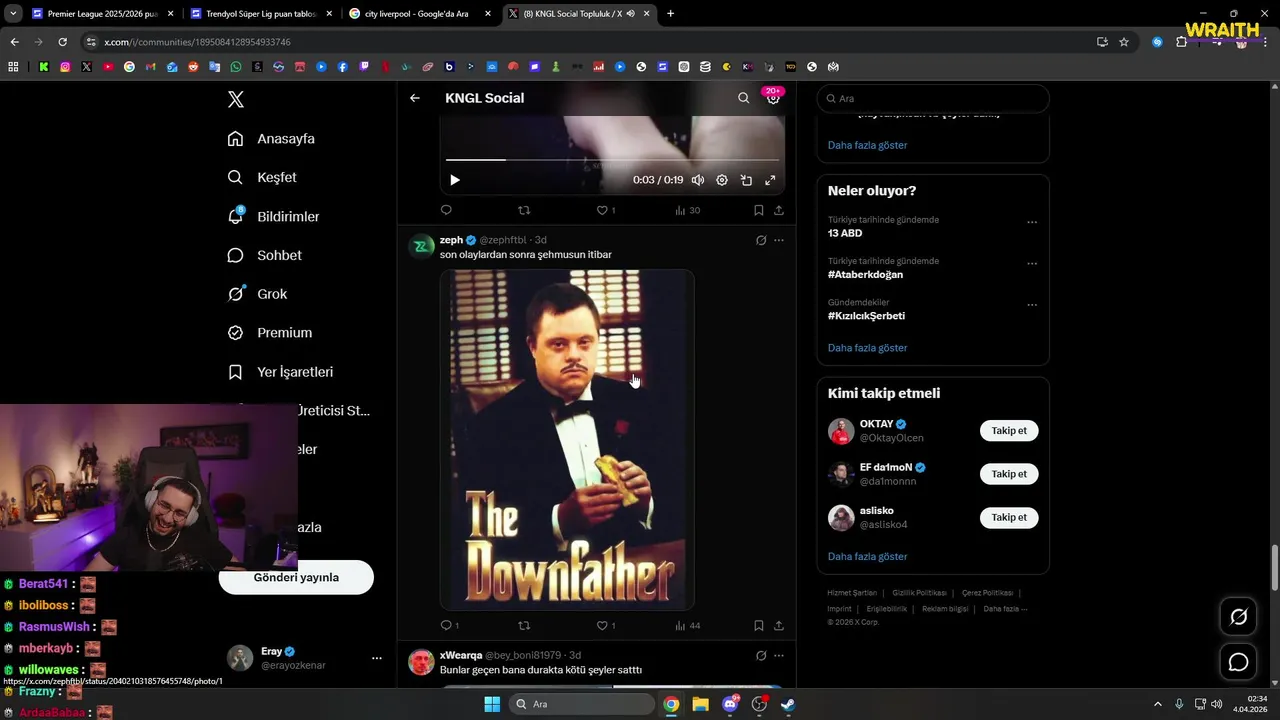
Task: Click the Ara search field on X
Action: (x=933, y=98)
